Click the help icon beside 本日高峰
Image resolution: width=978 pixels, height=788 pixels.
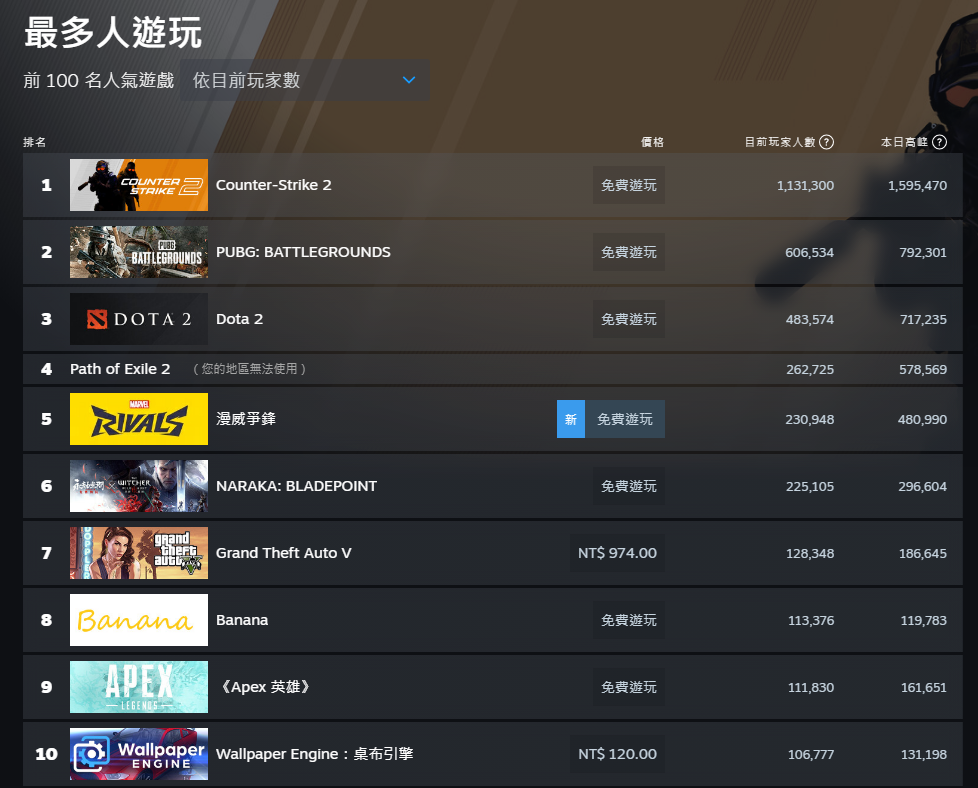[x=939, y=142]
